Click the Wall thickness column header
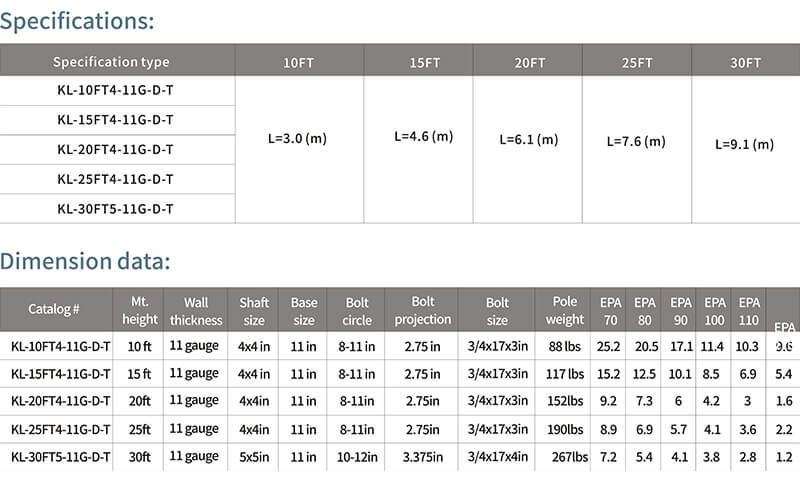This screenshot has width=800, height=482. (196, 311)
